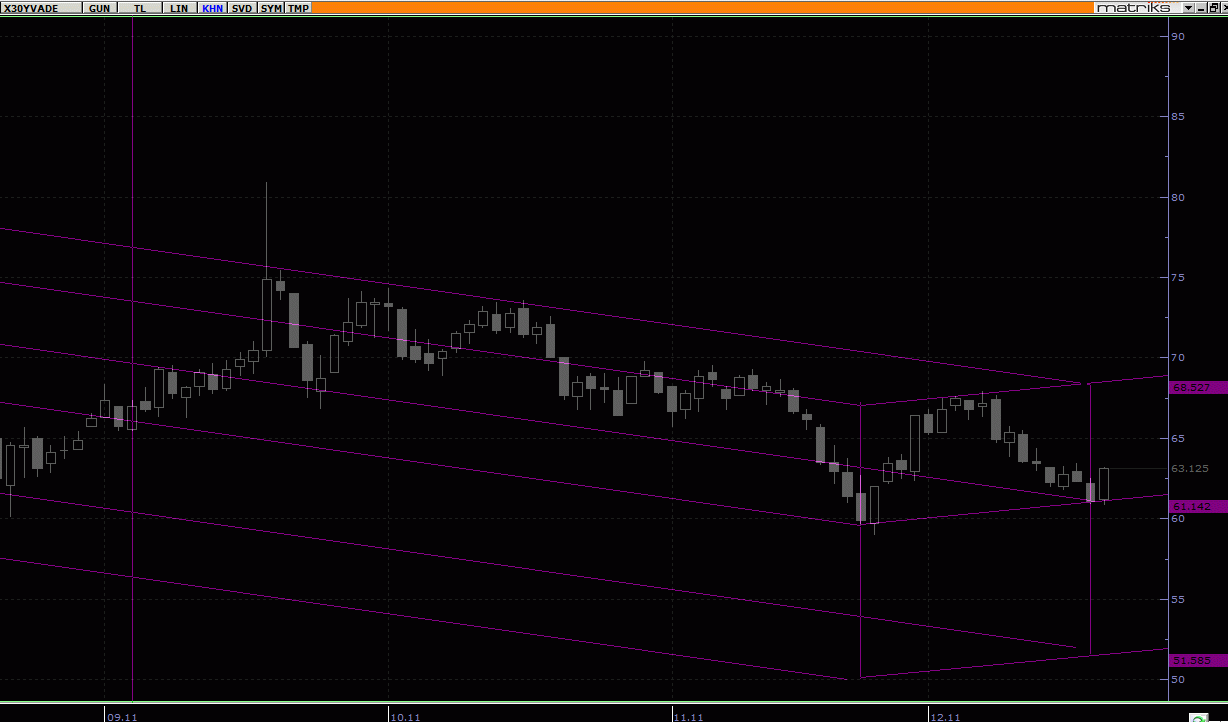Click the 63.125 current price value
1228x722 pixels.
coord(1191,468)
